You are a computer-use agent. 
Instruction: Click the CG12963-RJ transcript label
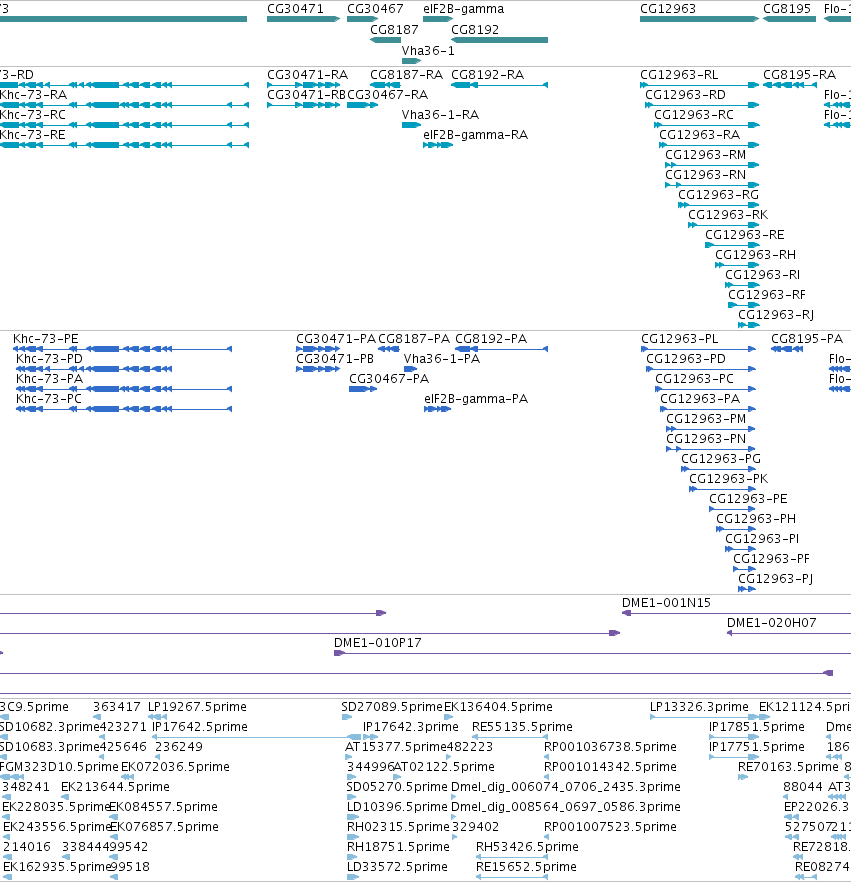pos(776,315)
